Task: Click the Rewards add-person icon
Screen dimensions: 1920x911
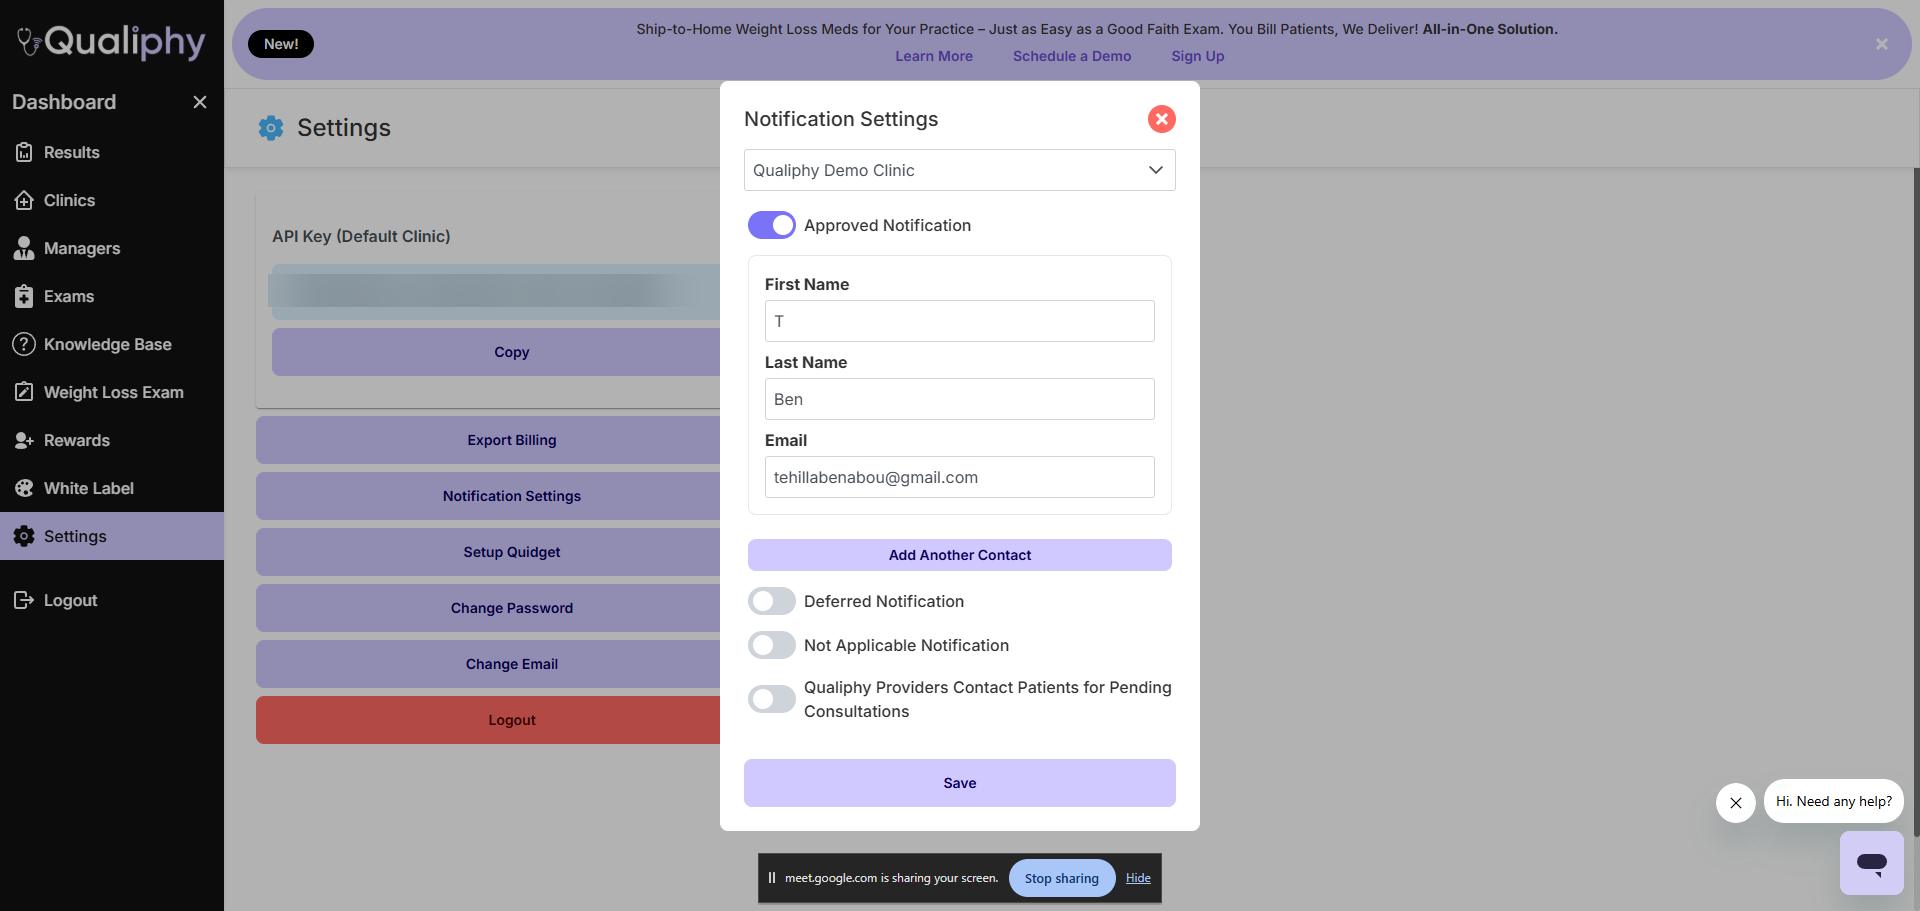Action: (24, 440)
